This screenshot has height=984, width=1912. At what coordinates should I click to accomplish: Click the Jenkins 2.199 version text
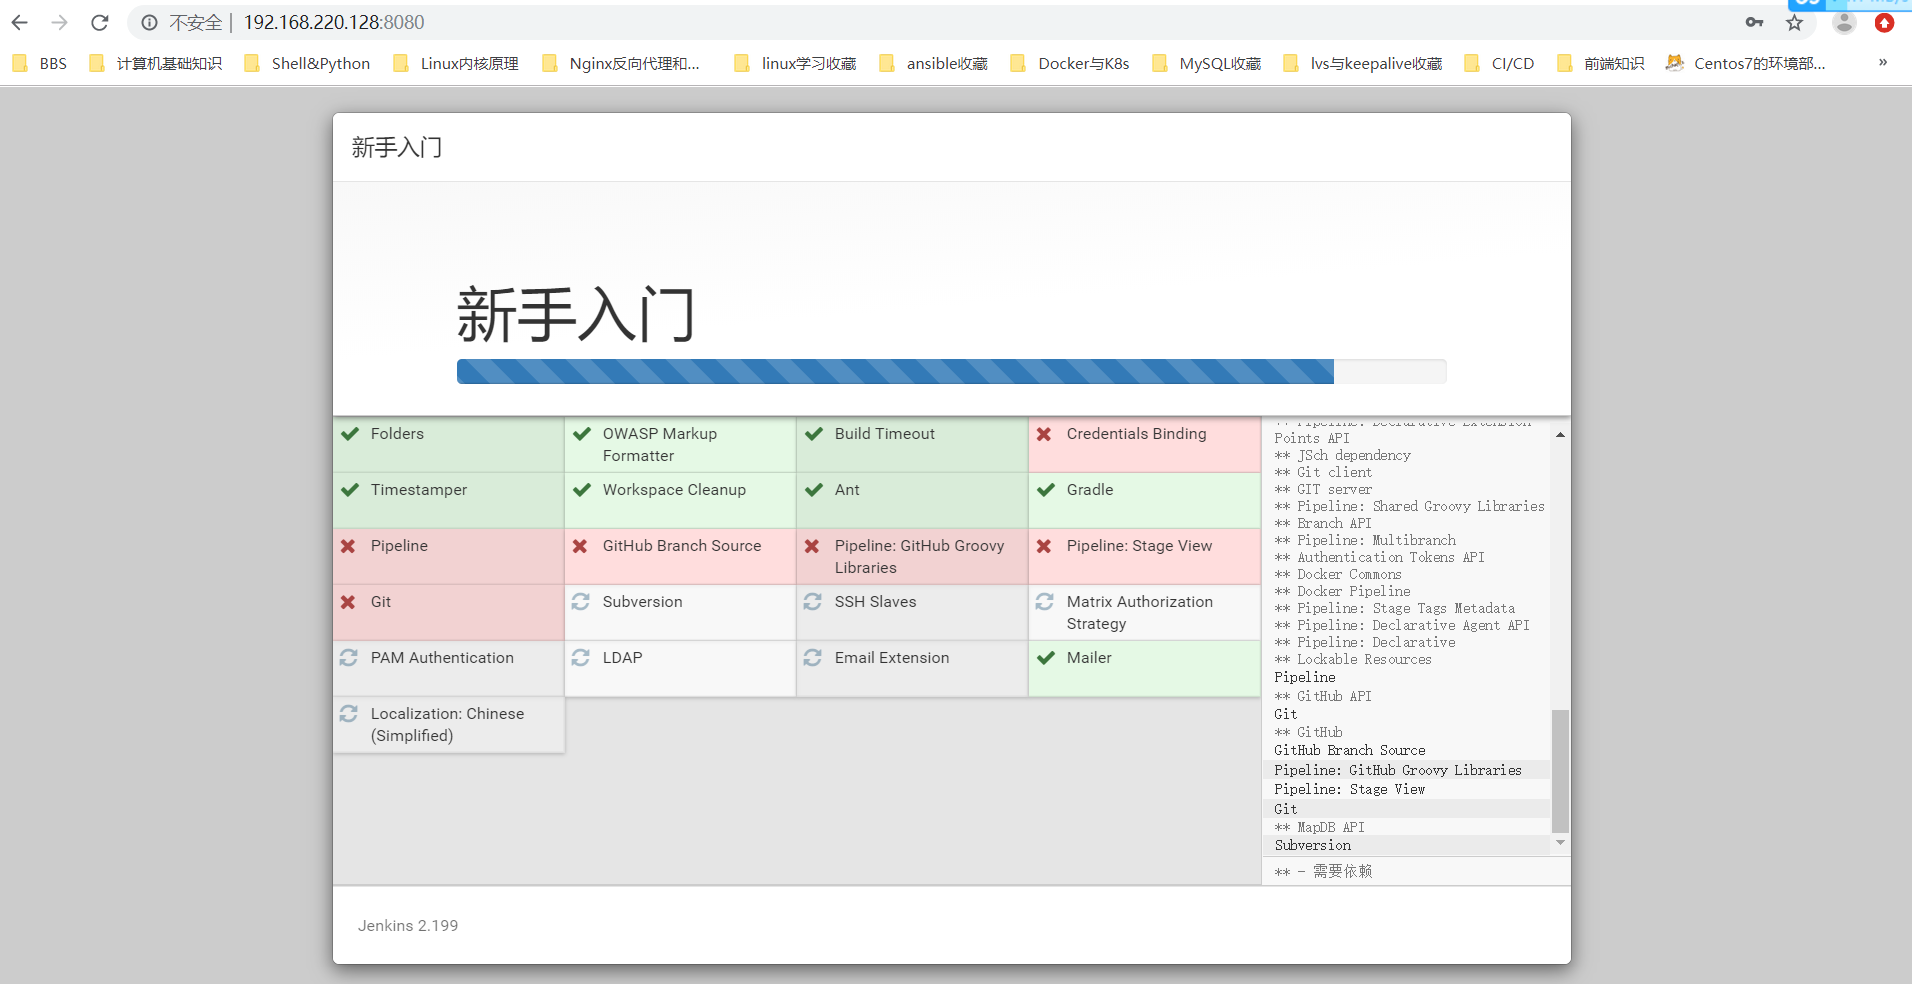(408, 926)
